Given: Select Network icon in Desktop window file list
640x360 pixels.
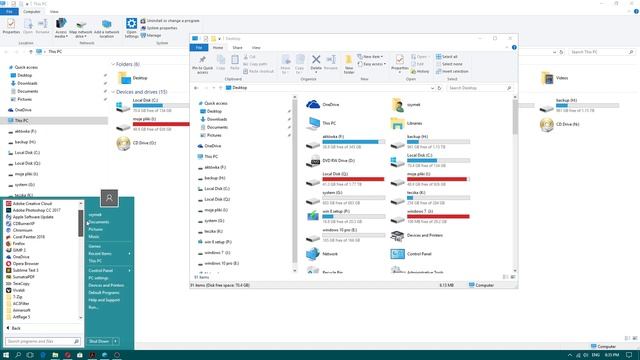Looking at the screenshot, I should pos(313,254).
